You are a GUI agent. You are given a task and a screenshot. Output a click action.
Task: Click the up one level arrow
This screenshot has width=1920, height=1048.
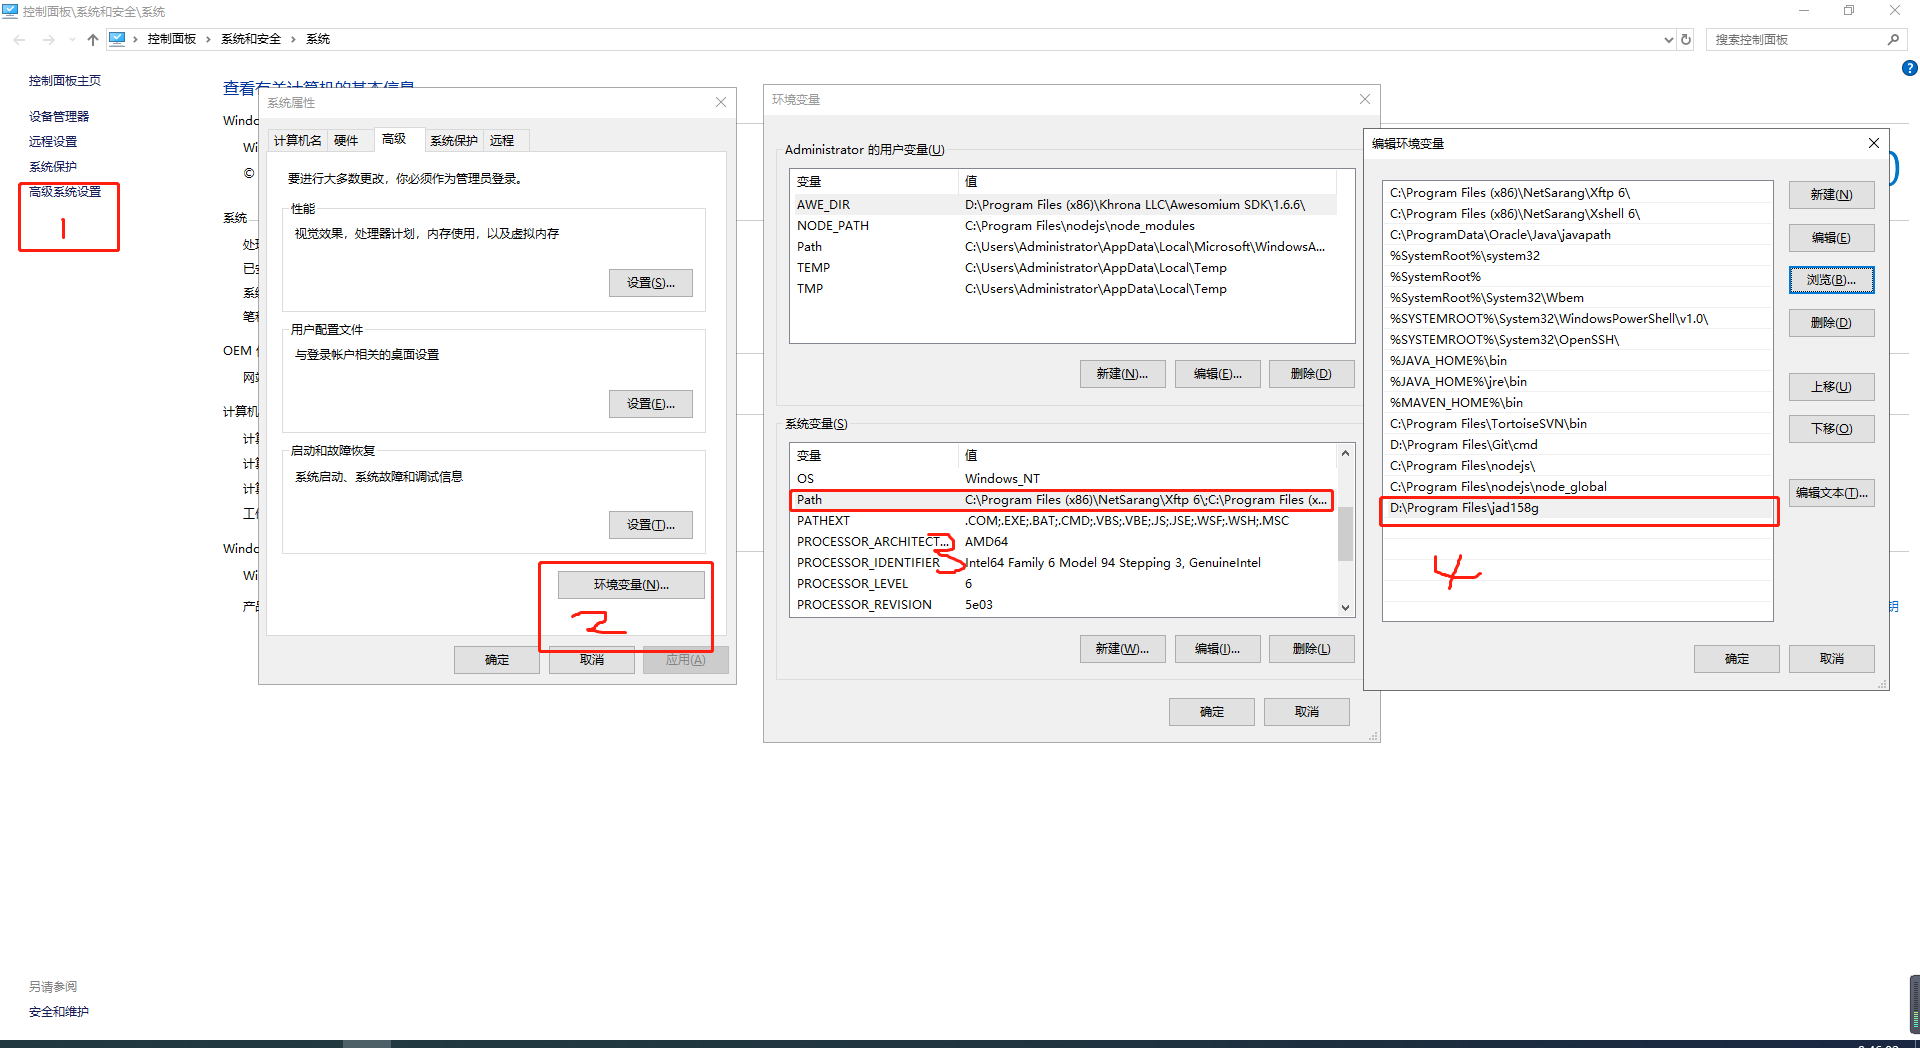pyautogui.click(x=92, y=39)
